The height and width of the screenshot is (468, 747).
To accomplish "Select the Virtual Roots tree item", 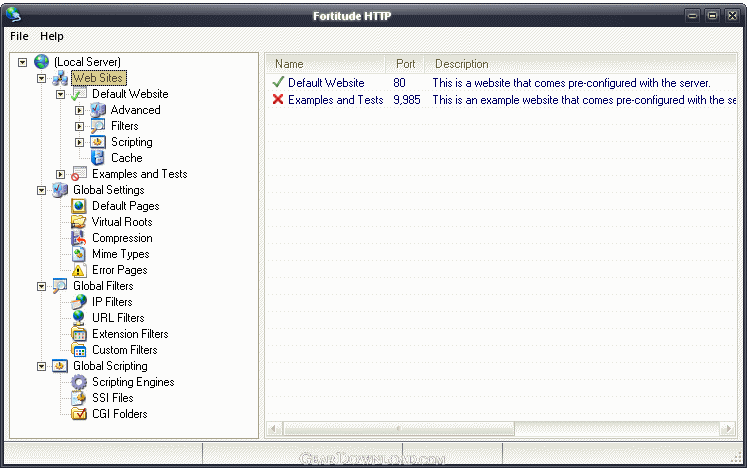I will click(122, 222).
